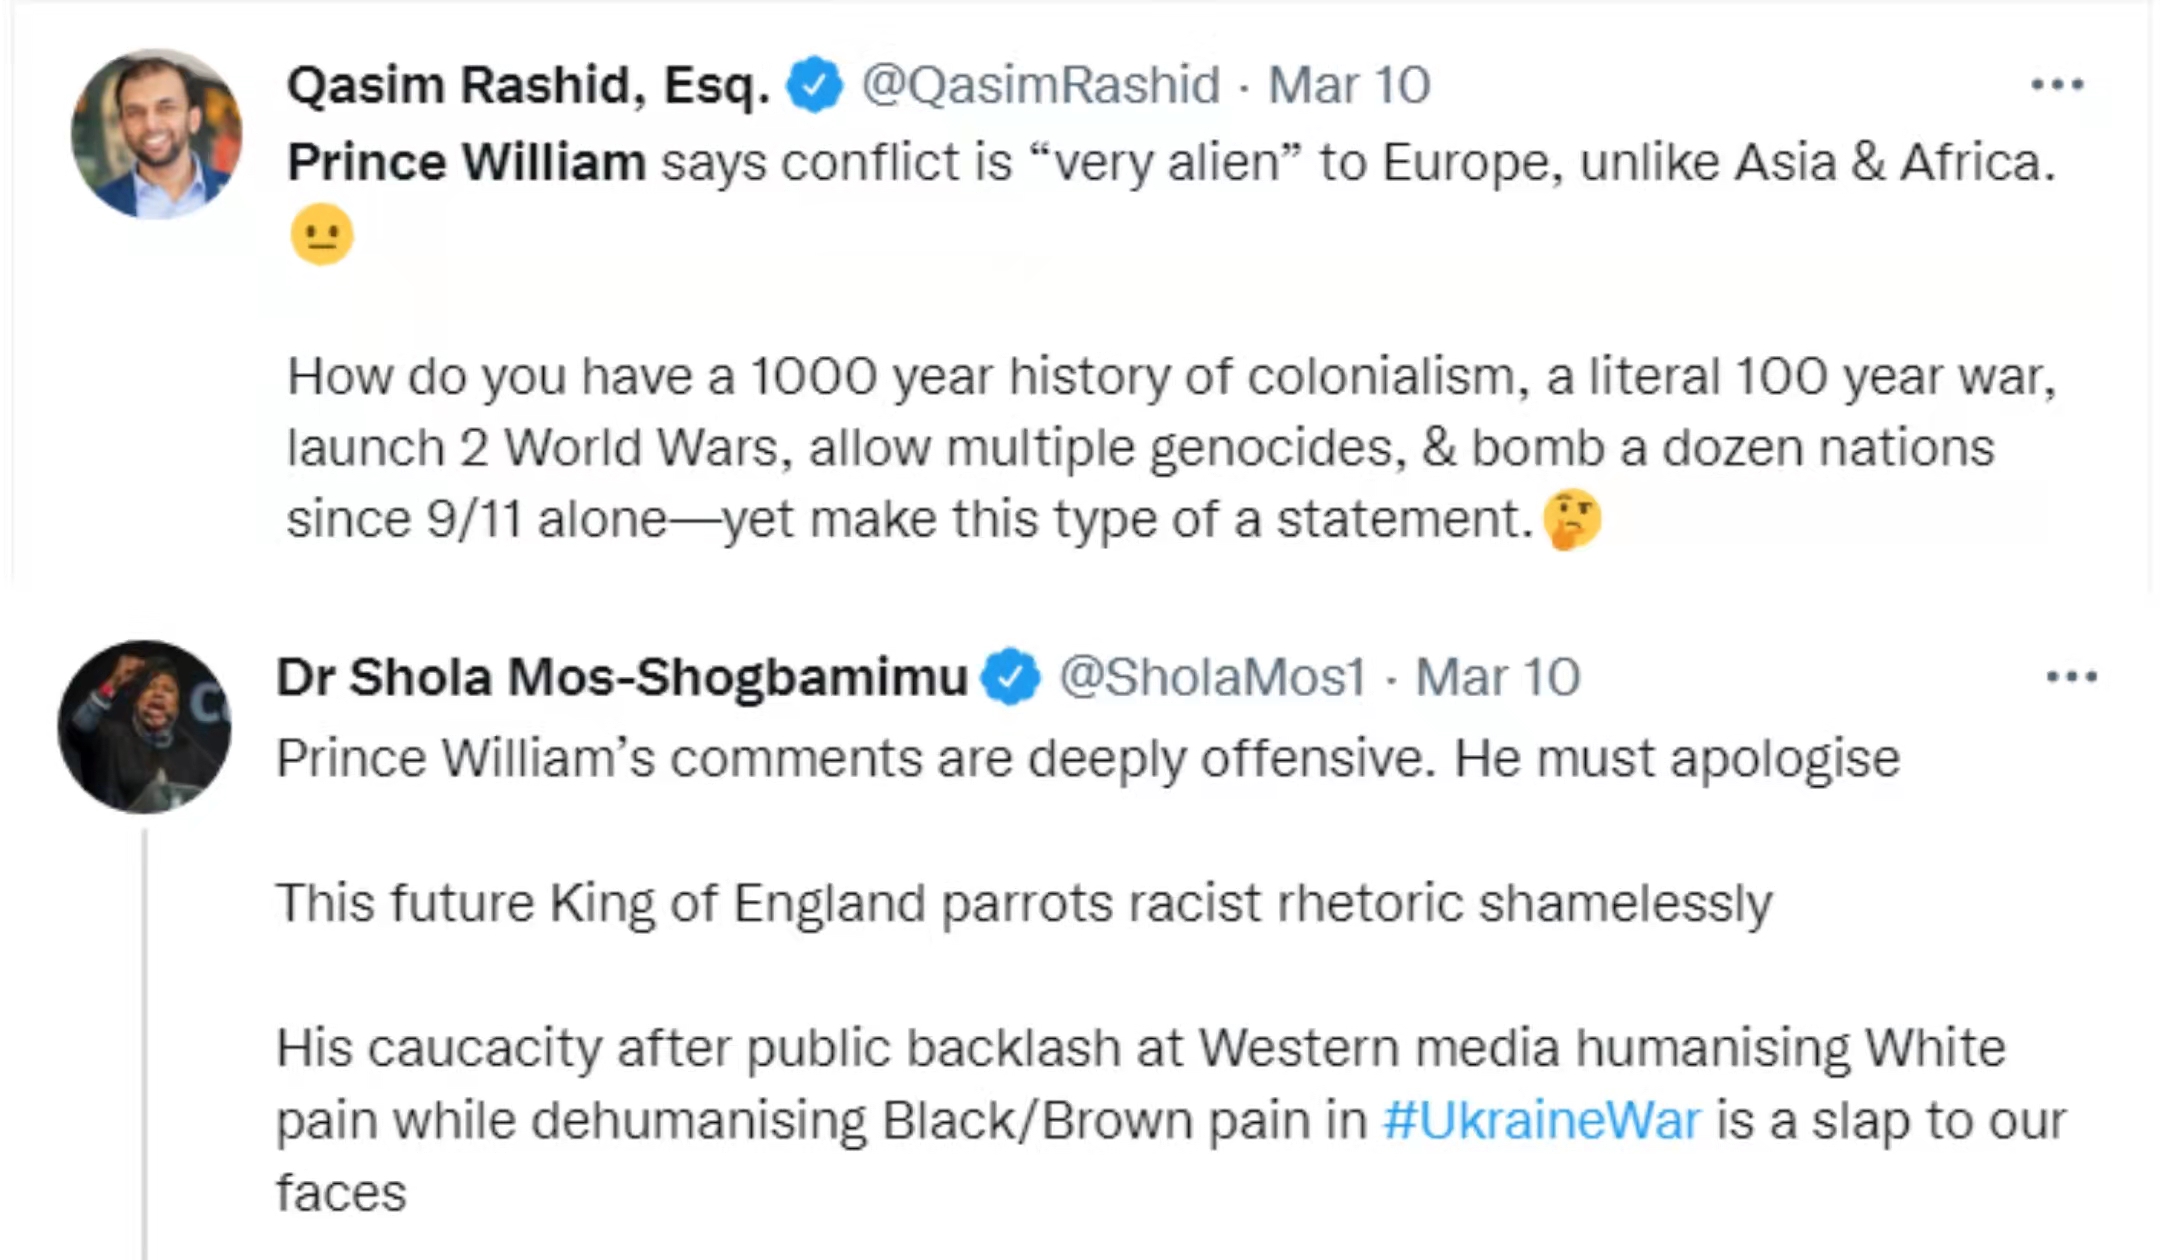
Task: Open more options on Qasim Rashid's tweet
Action: [x=2057, y=85]
